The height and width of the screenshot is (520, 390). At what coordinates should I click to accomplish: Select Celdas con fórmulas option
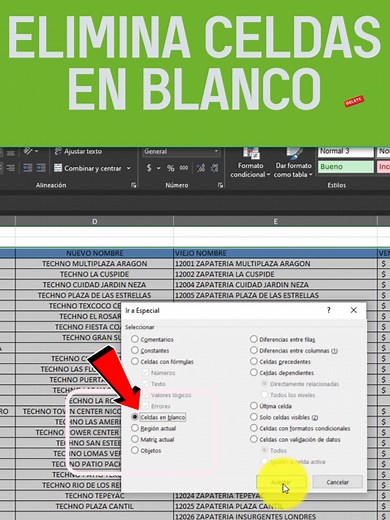pos(162,361)
